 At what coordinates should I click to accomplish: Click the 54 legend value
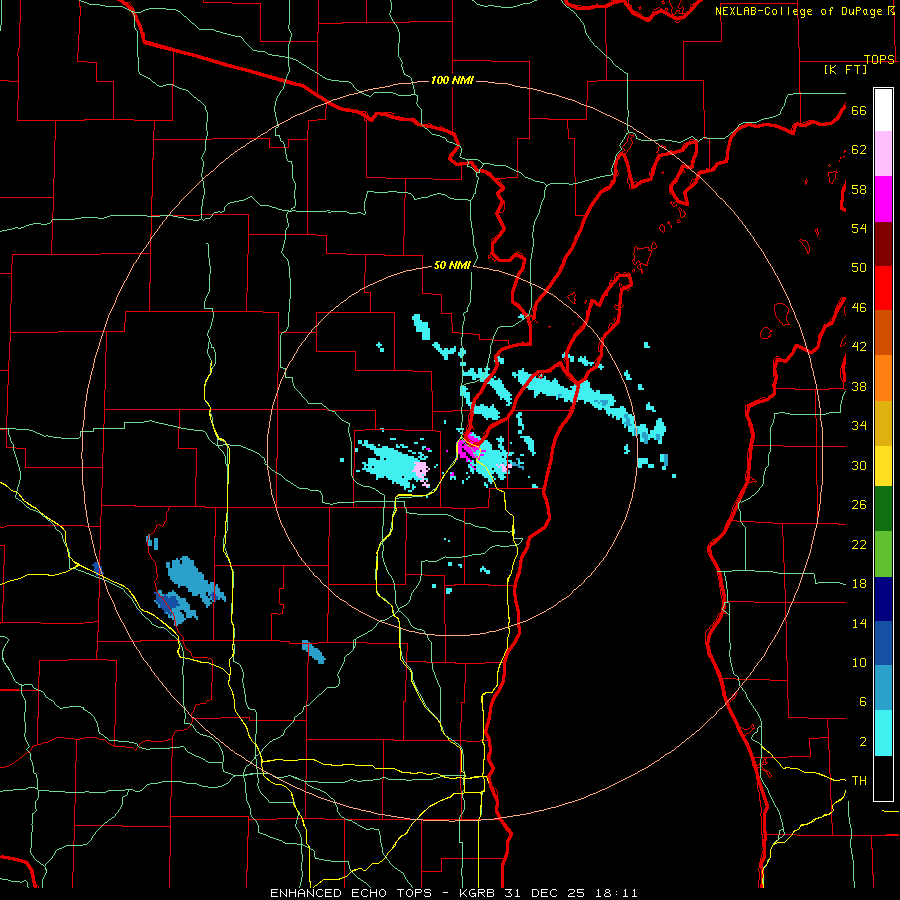click(859, 228)
